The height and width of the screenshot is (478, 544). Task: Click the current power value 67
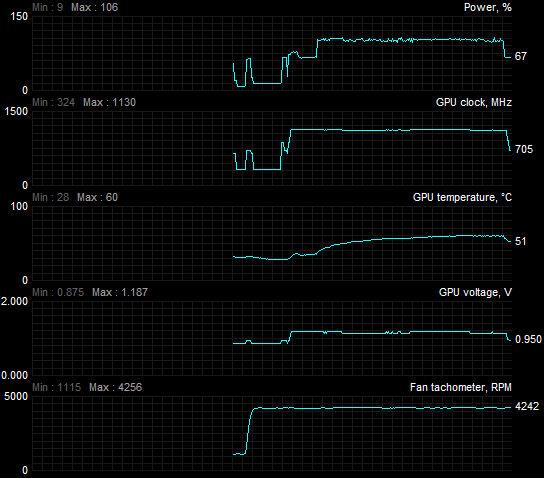pos(520,56)
